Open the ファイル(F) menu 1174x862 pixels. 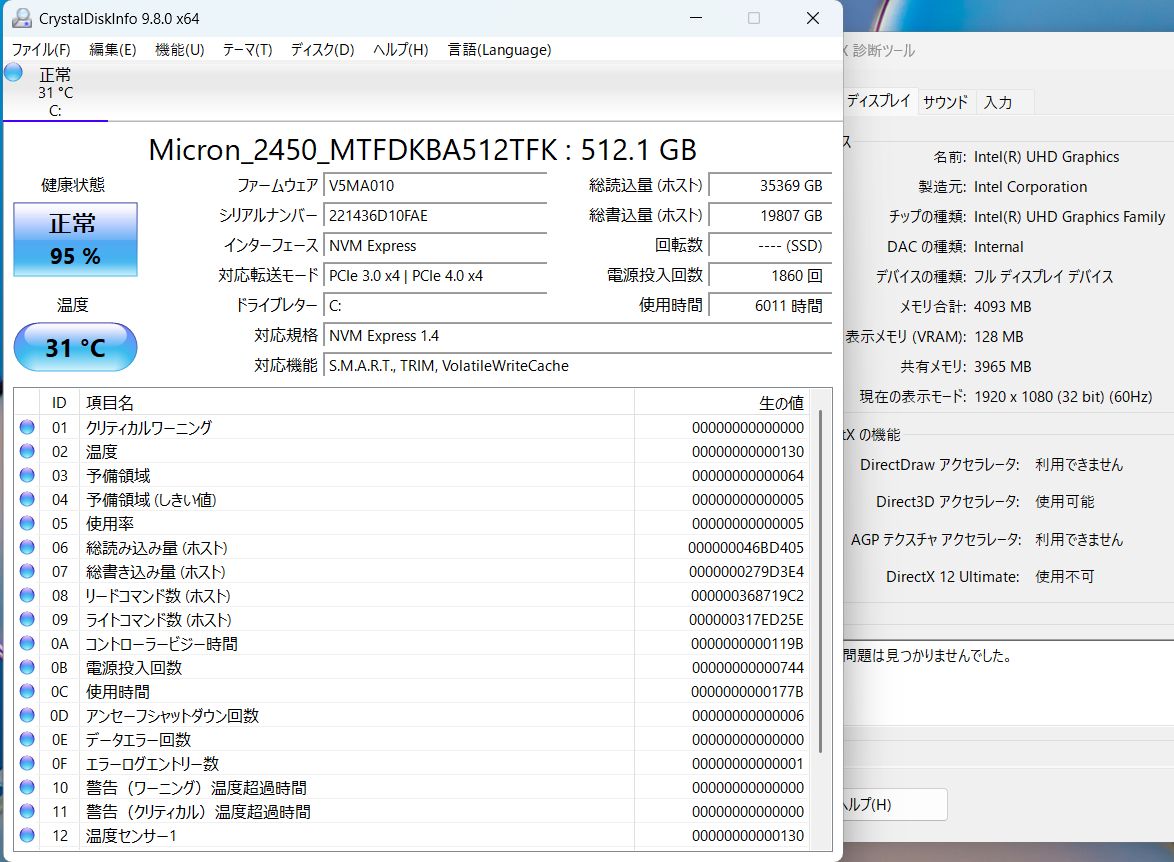(41, 49)
